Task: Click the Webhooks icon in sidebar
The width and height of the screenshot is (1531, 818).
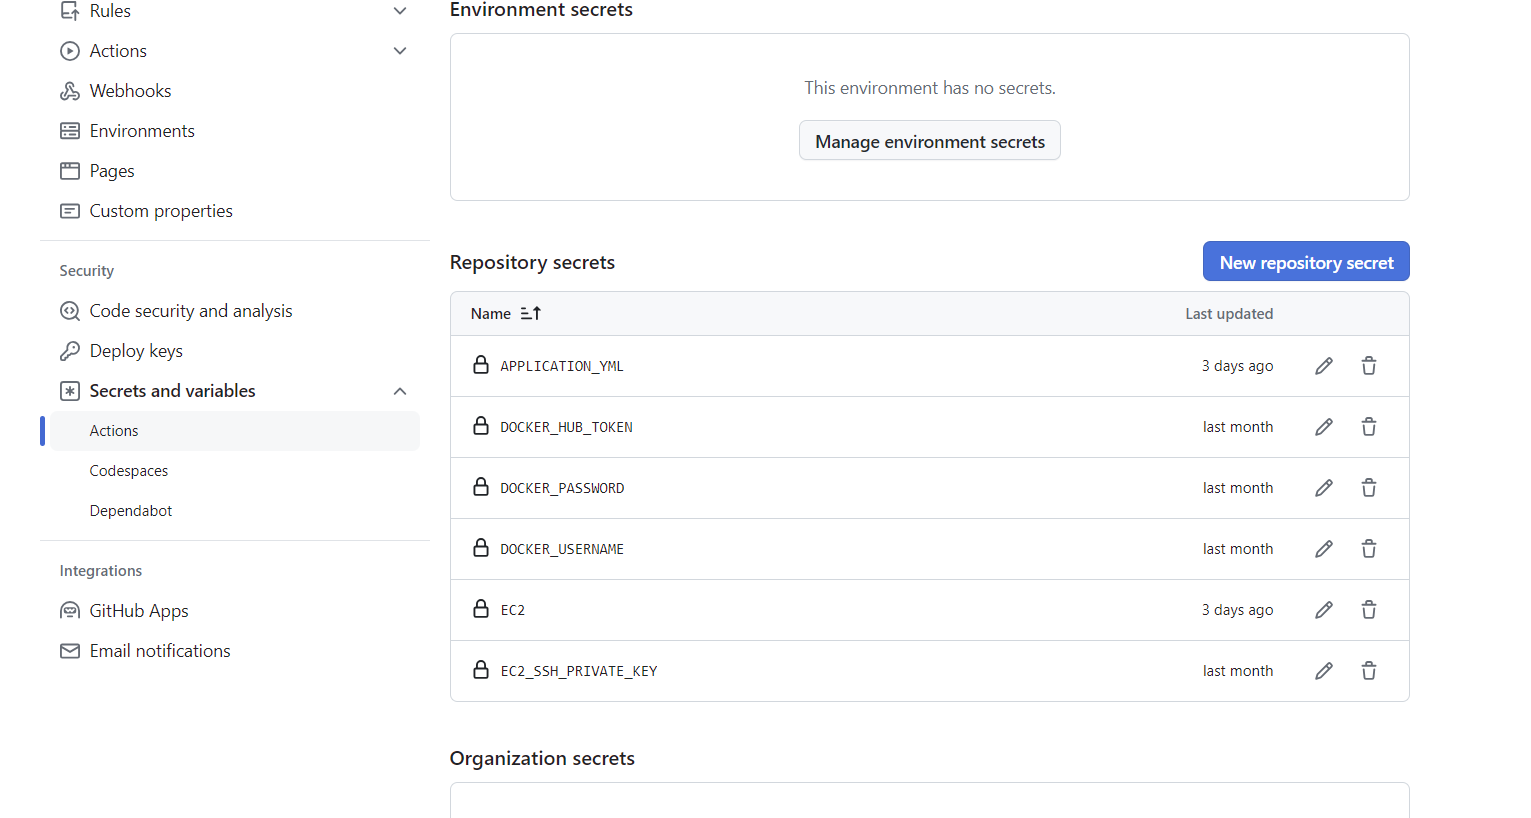Action: pyautogui.click(x=70, y=91)
